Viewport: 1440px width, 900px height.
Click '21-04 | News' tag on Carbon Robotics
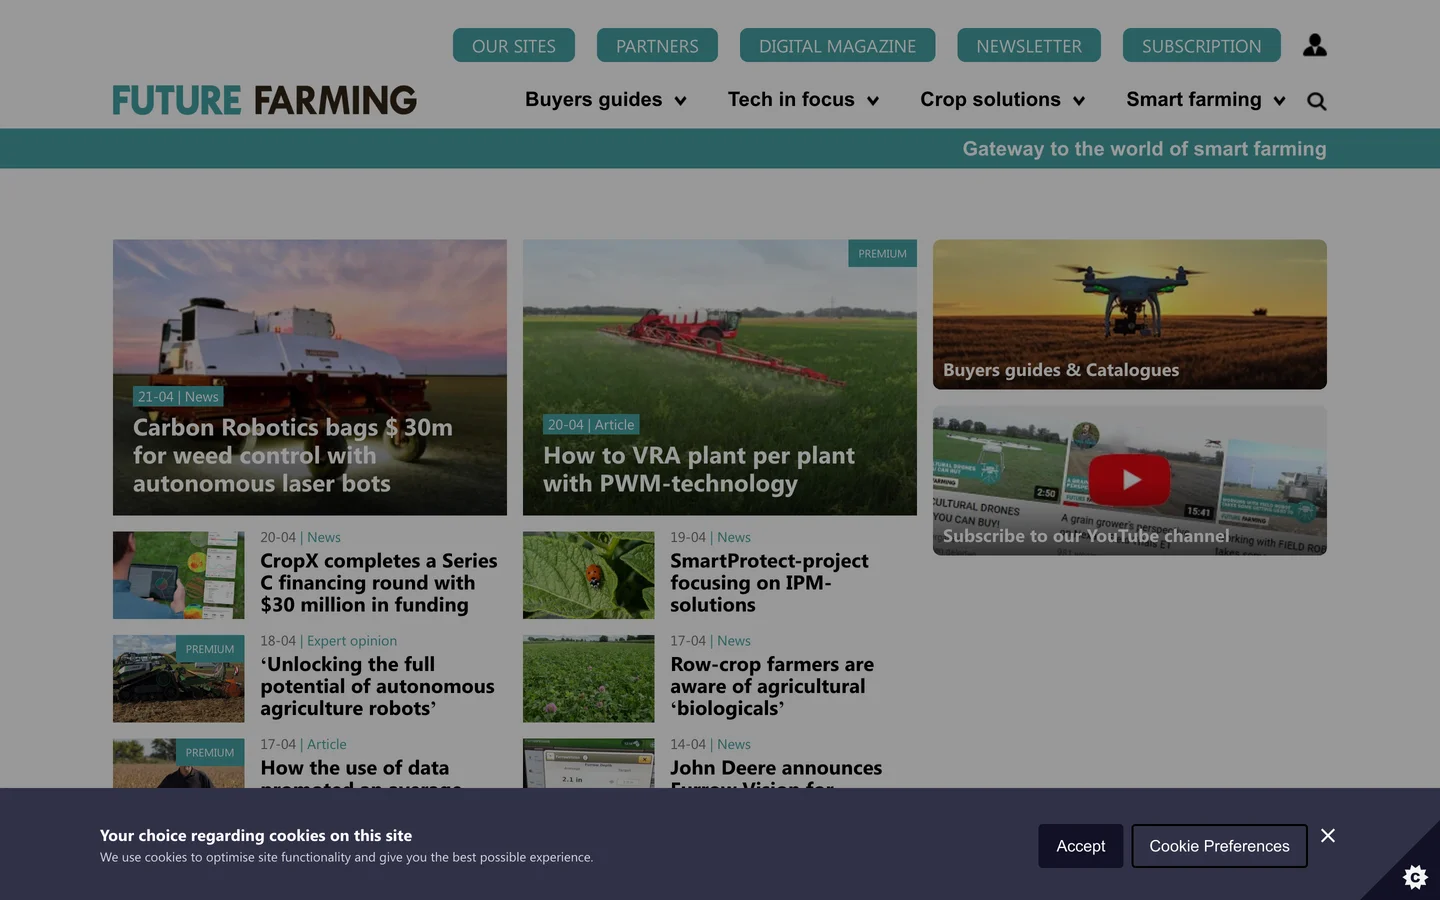(178, 397)
